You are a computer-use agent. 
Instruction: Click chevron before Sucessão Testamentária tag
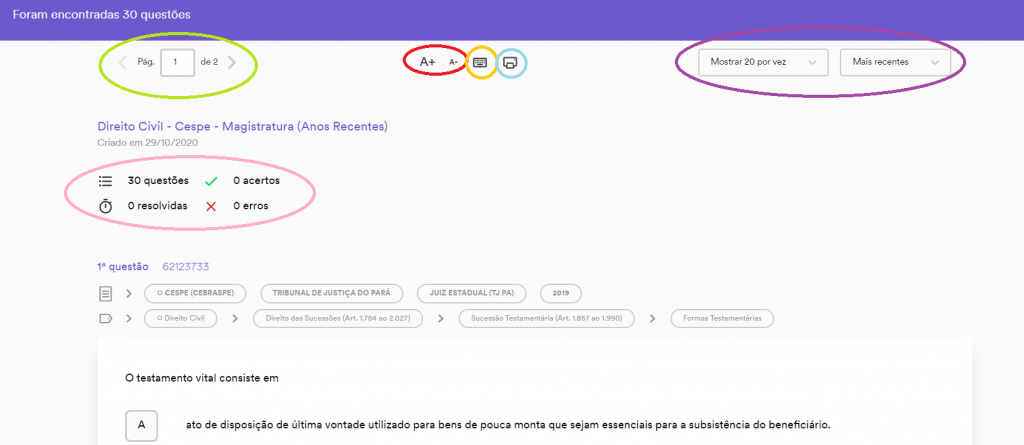pos(441,319)
